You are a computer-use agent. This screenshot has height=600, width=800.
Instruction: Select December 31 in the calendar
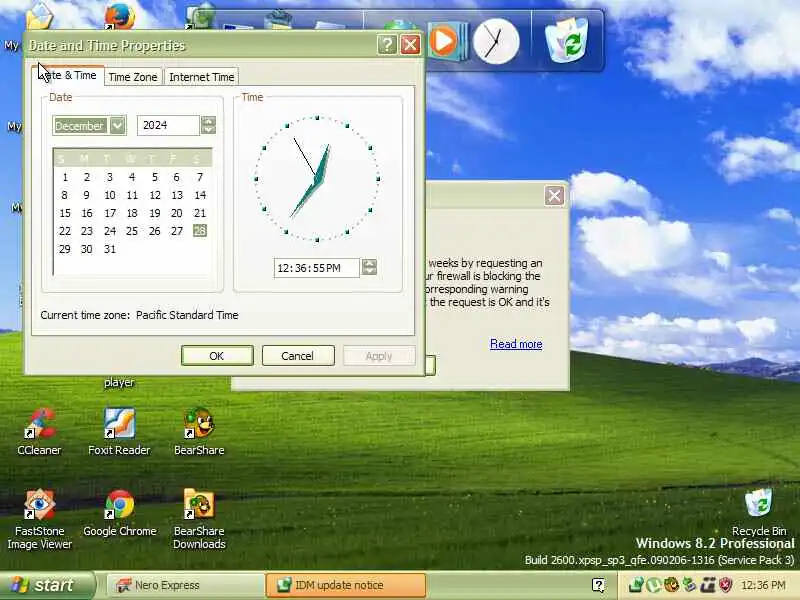tap(110, 249)
